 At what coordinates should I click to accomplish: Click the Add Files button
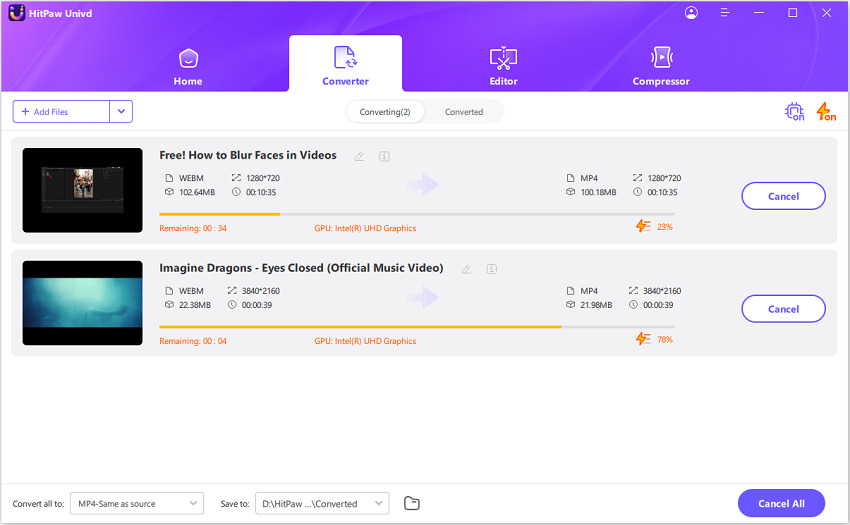click(x=61, y=112)
